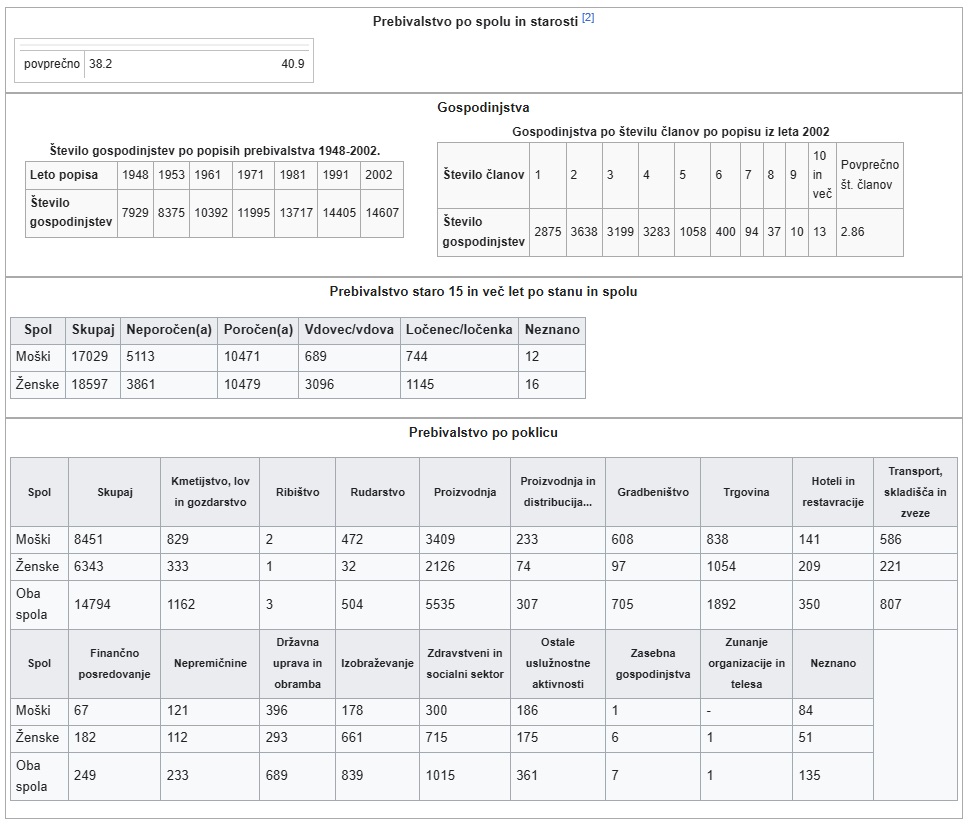973x829 pixels.
Task: Select the Ribištvo column header
Action: click(297, 492)
